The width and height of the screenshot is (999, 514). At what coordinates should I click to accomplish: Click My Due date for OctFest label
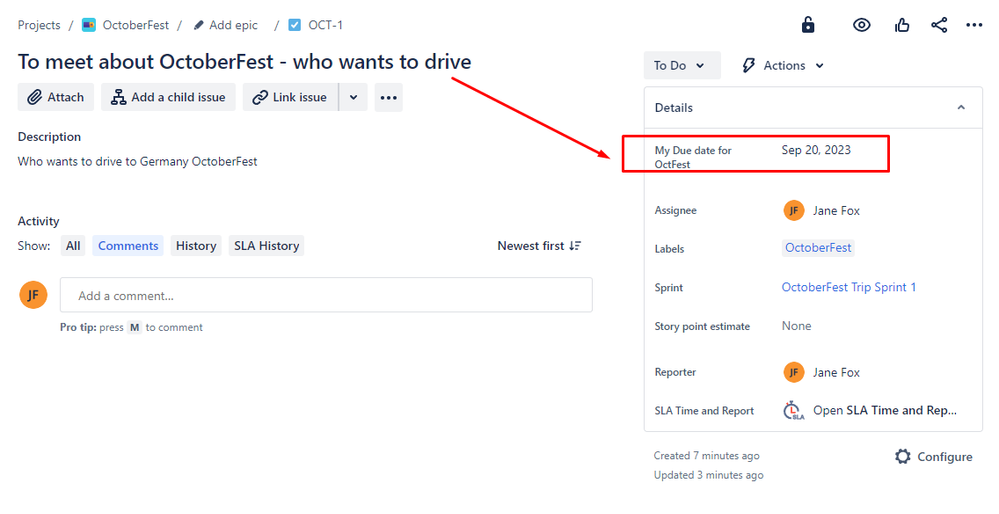point(693,157)
